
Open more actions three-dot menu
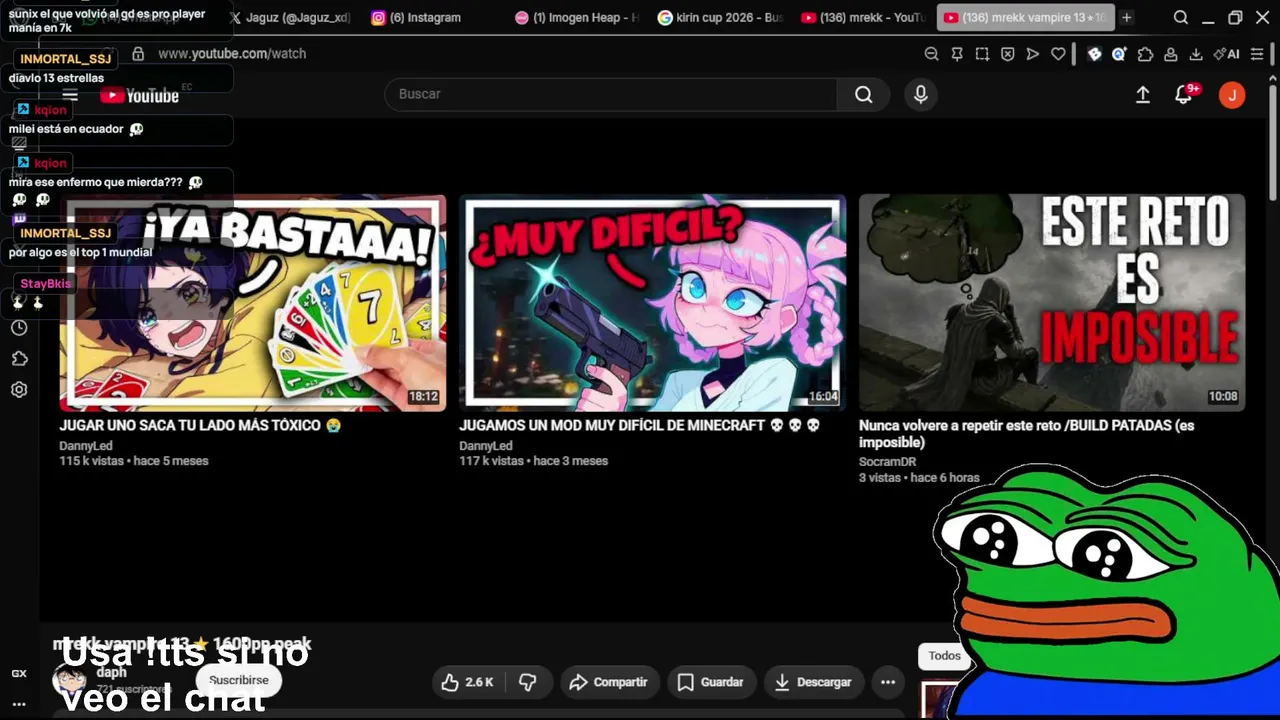coord(887,682)
